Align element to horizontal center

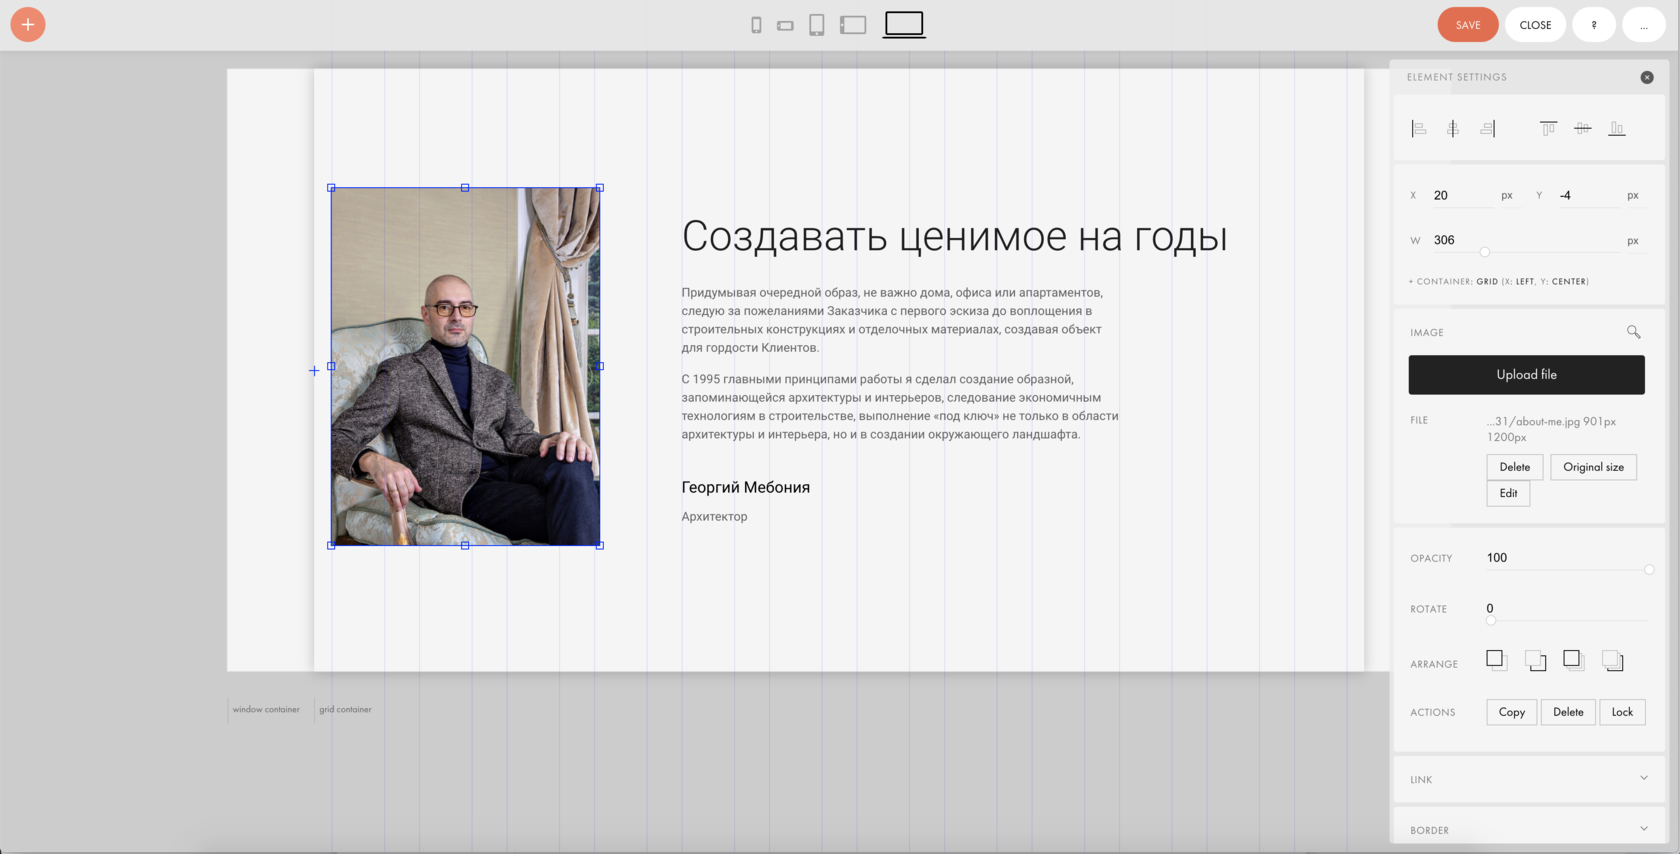point(1453,128)
